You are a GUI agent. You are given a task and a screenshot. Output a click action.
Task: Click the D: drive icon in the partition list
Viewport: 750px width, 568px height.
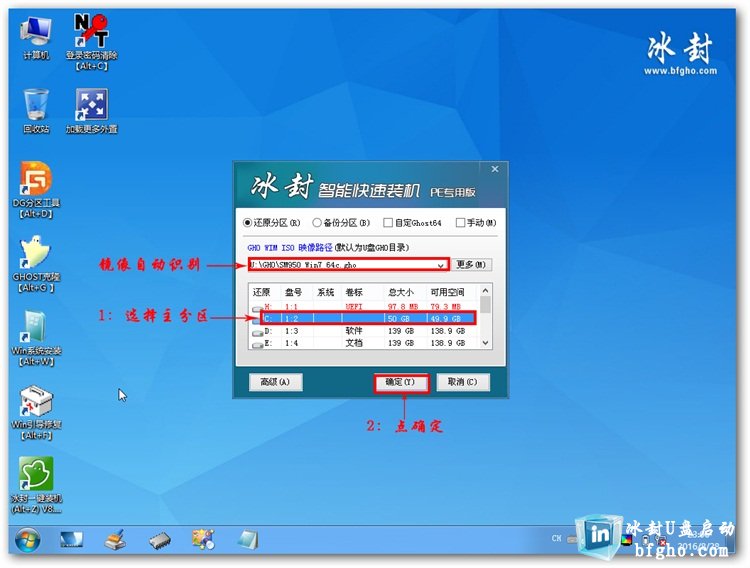[257, 332]
